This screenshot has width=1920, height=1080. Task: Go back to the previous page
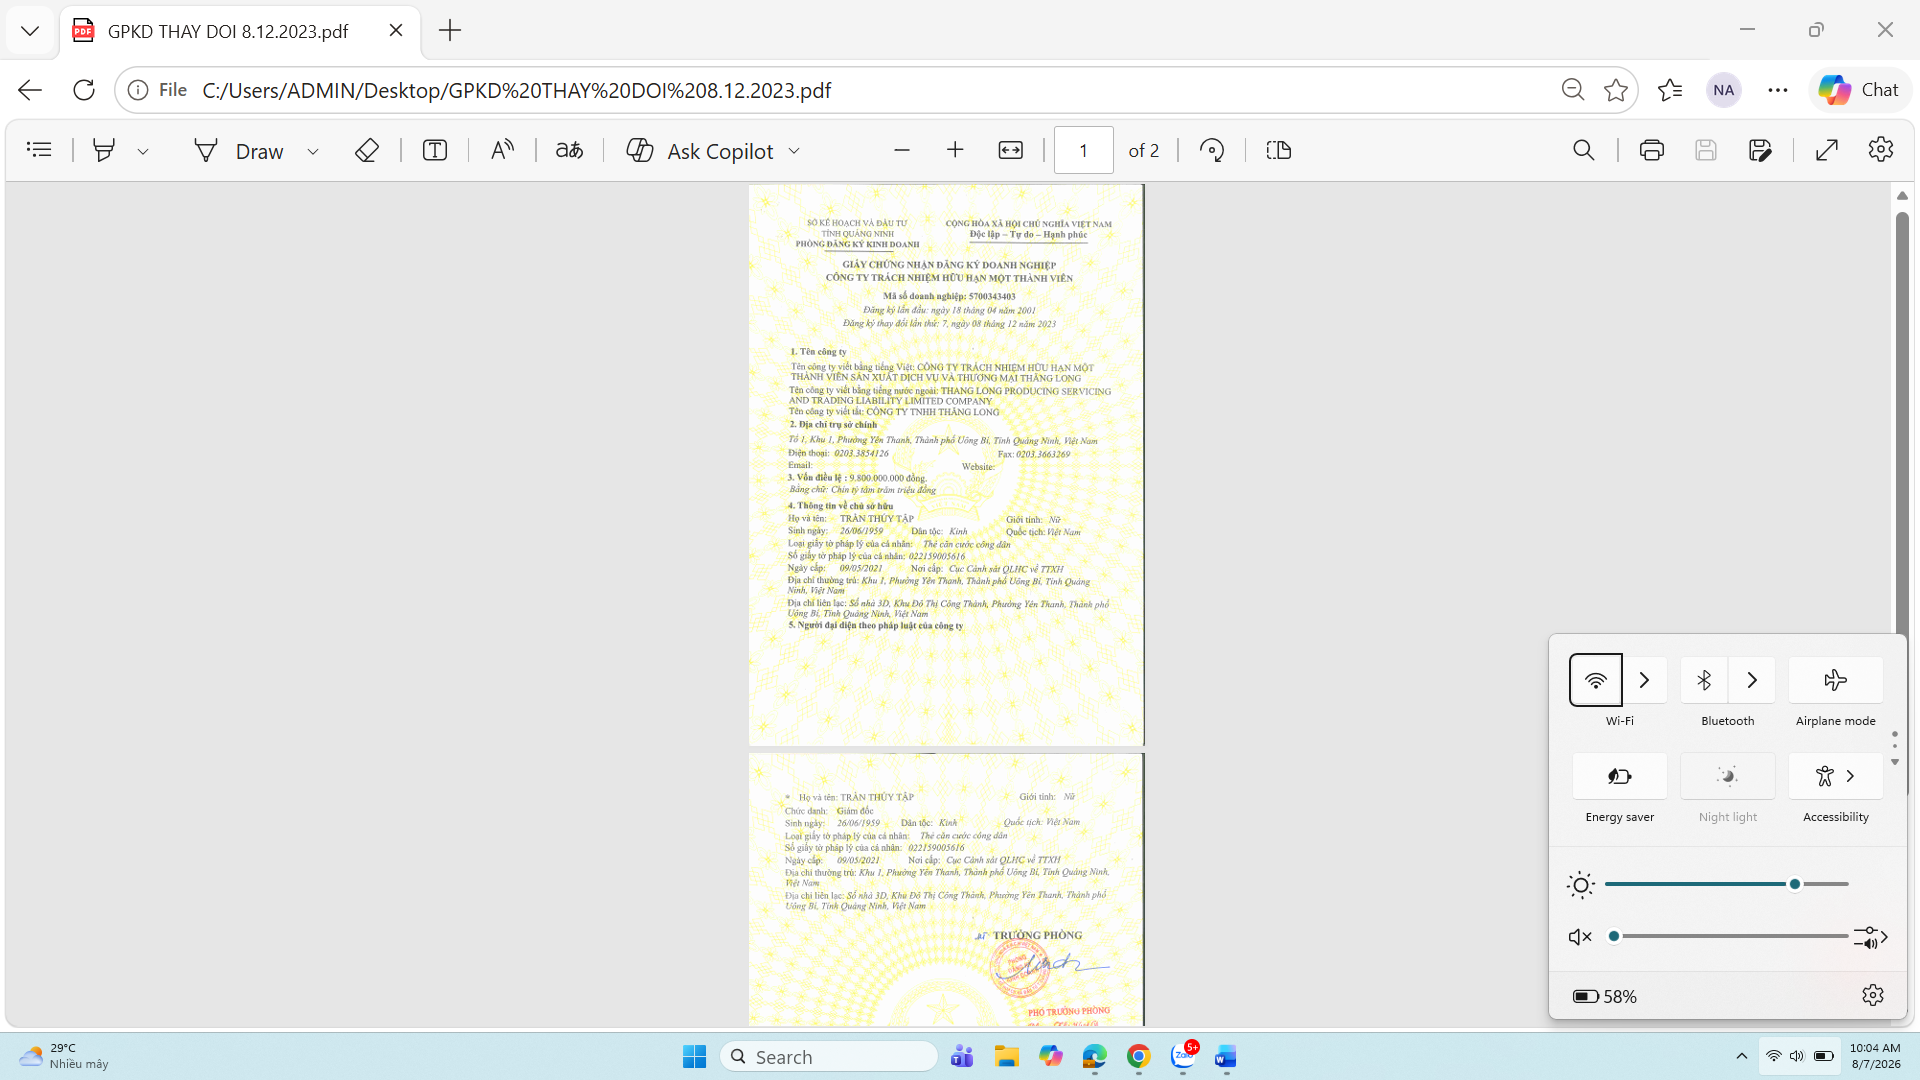coord(30,90)
